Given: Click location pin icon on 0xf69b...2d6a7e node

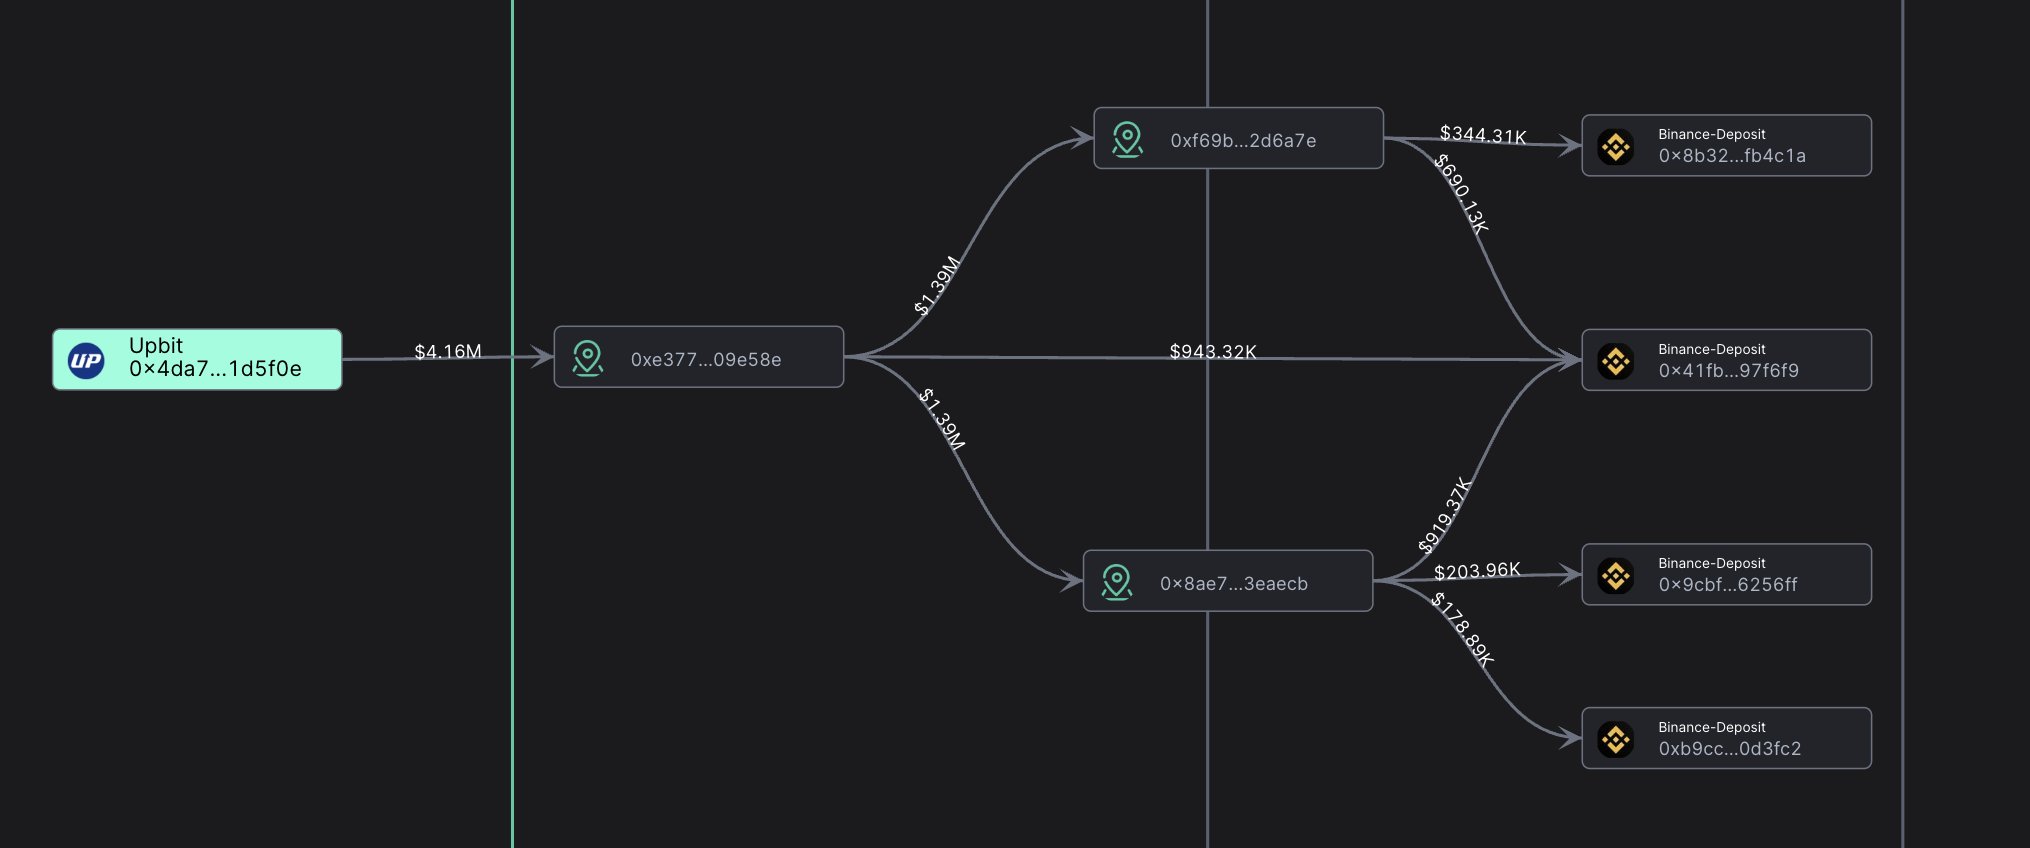Looking at the screenshot, I should point(1127,139).
